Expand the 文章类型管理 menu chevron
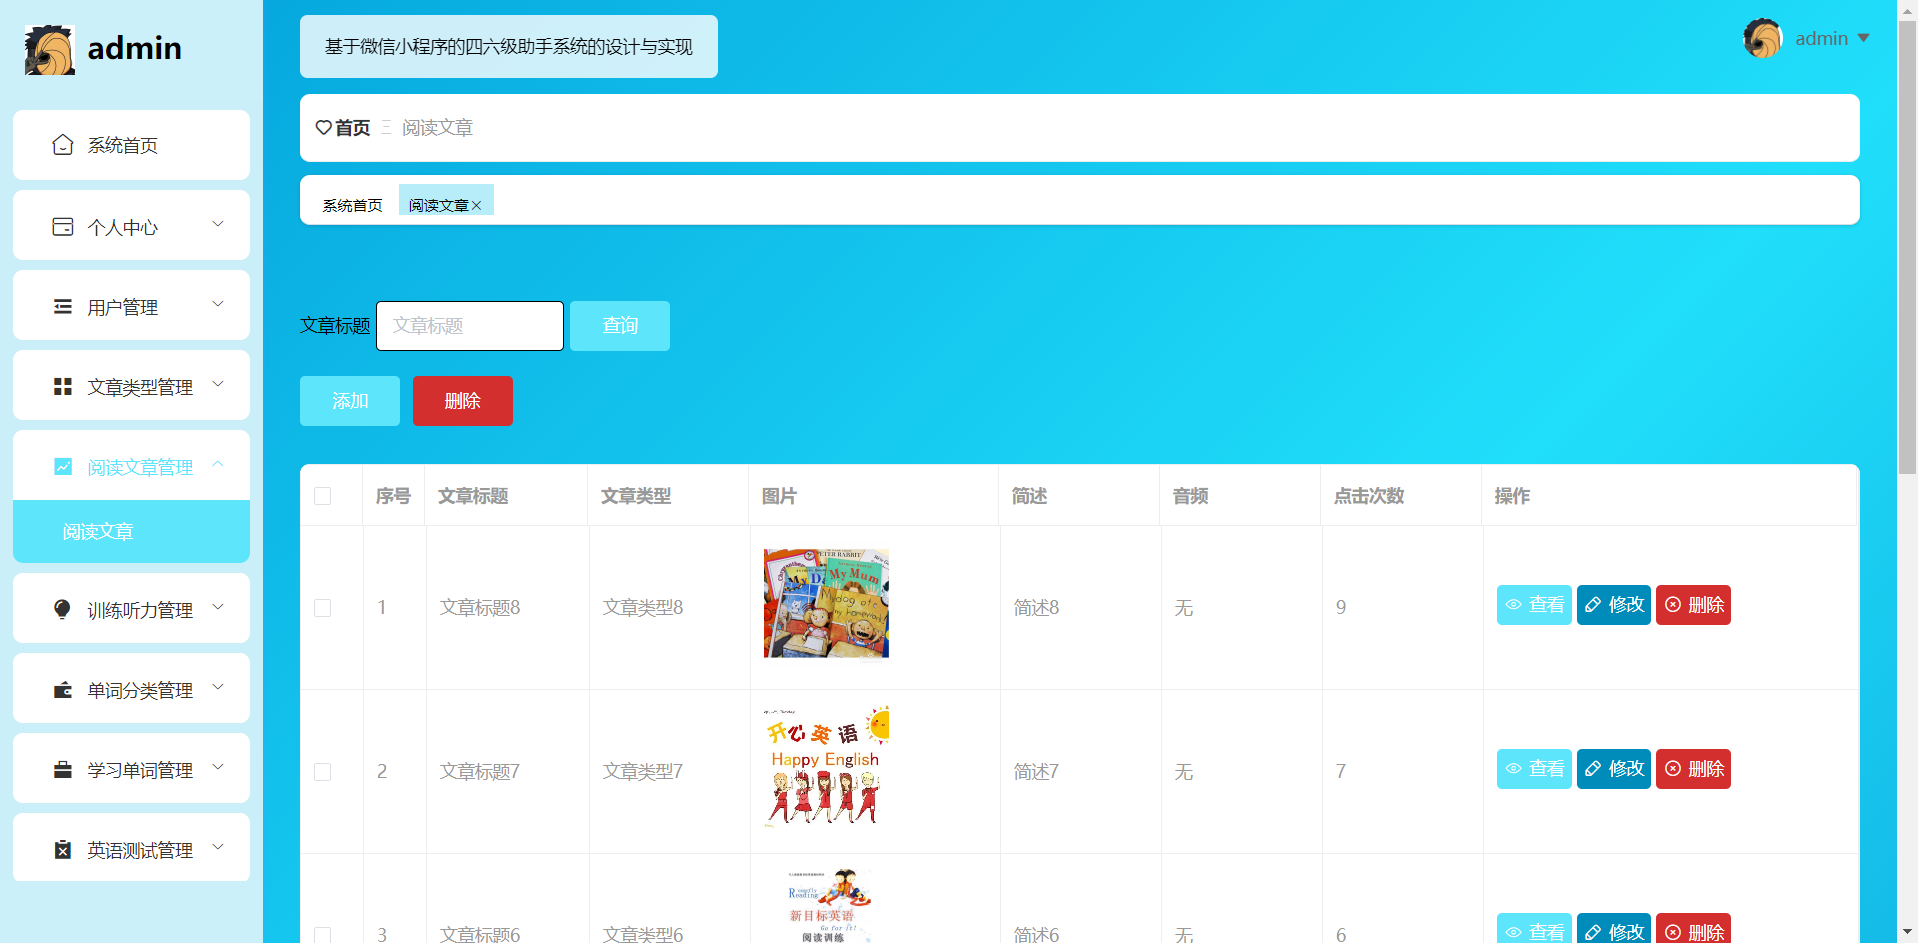 218,384
